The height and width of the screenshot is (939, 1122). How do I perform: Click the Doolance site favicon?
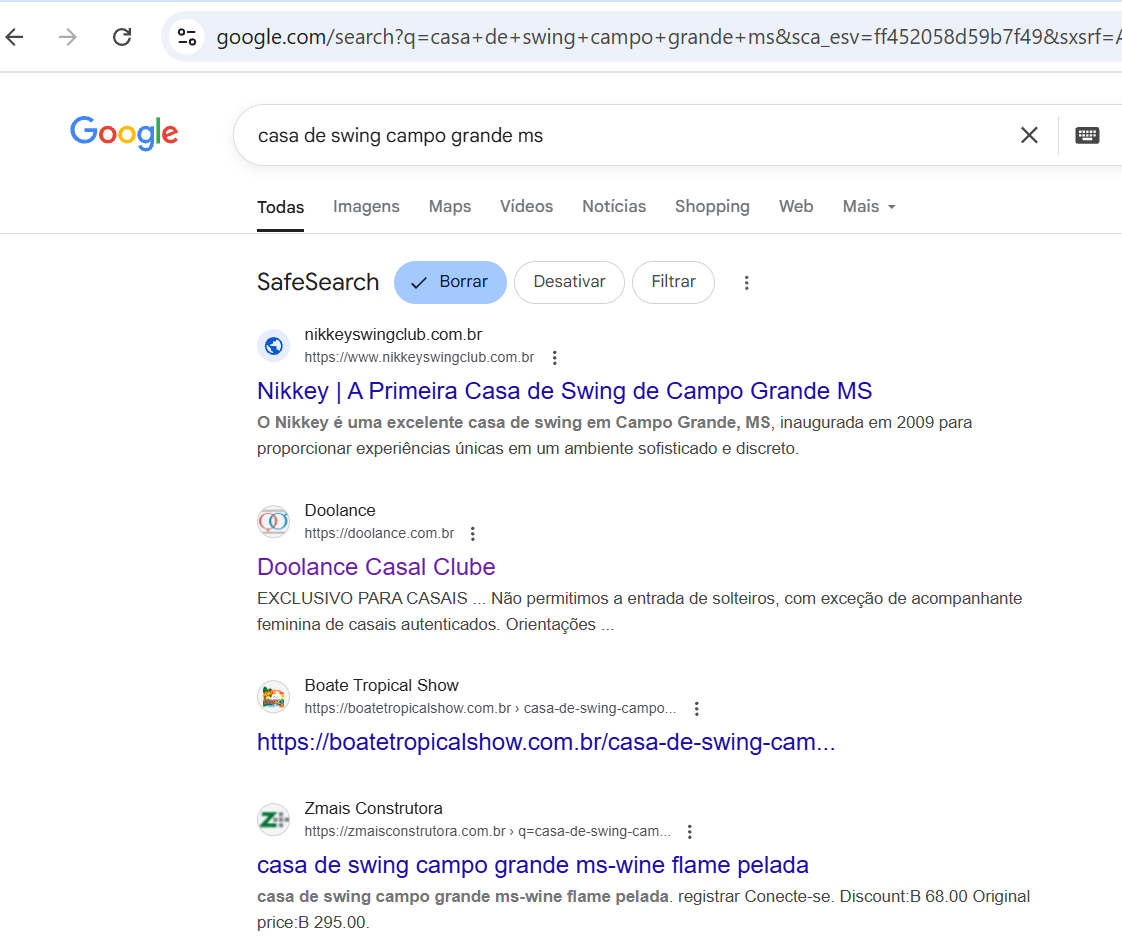coord(273,521)
